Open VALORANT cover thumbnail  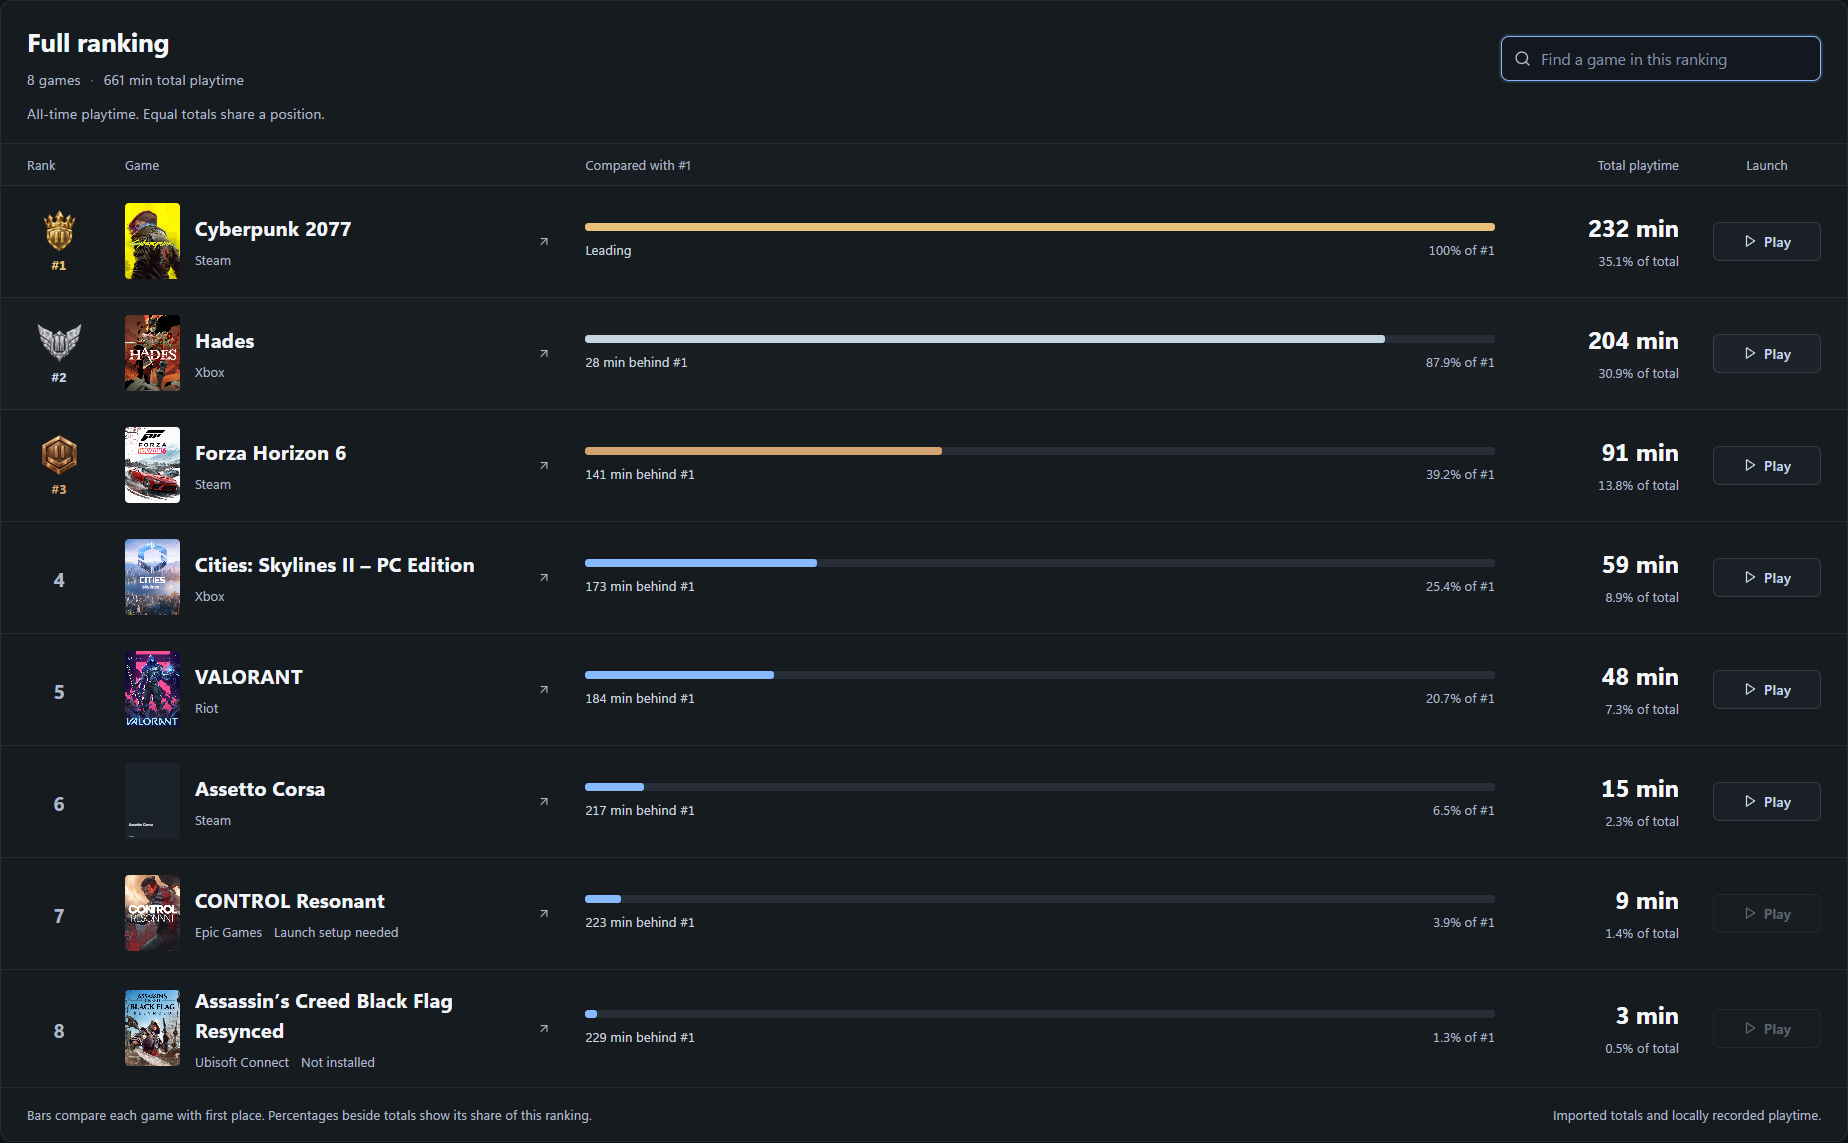(152, 689)
